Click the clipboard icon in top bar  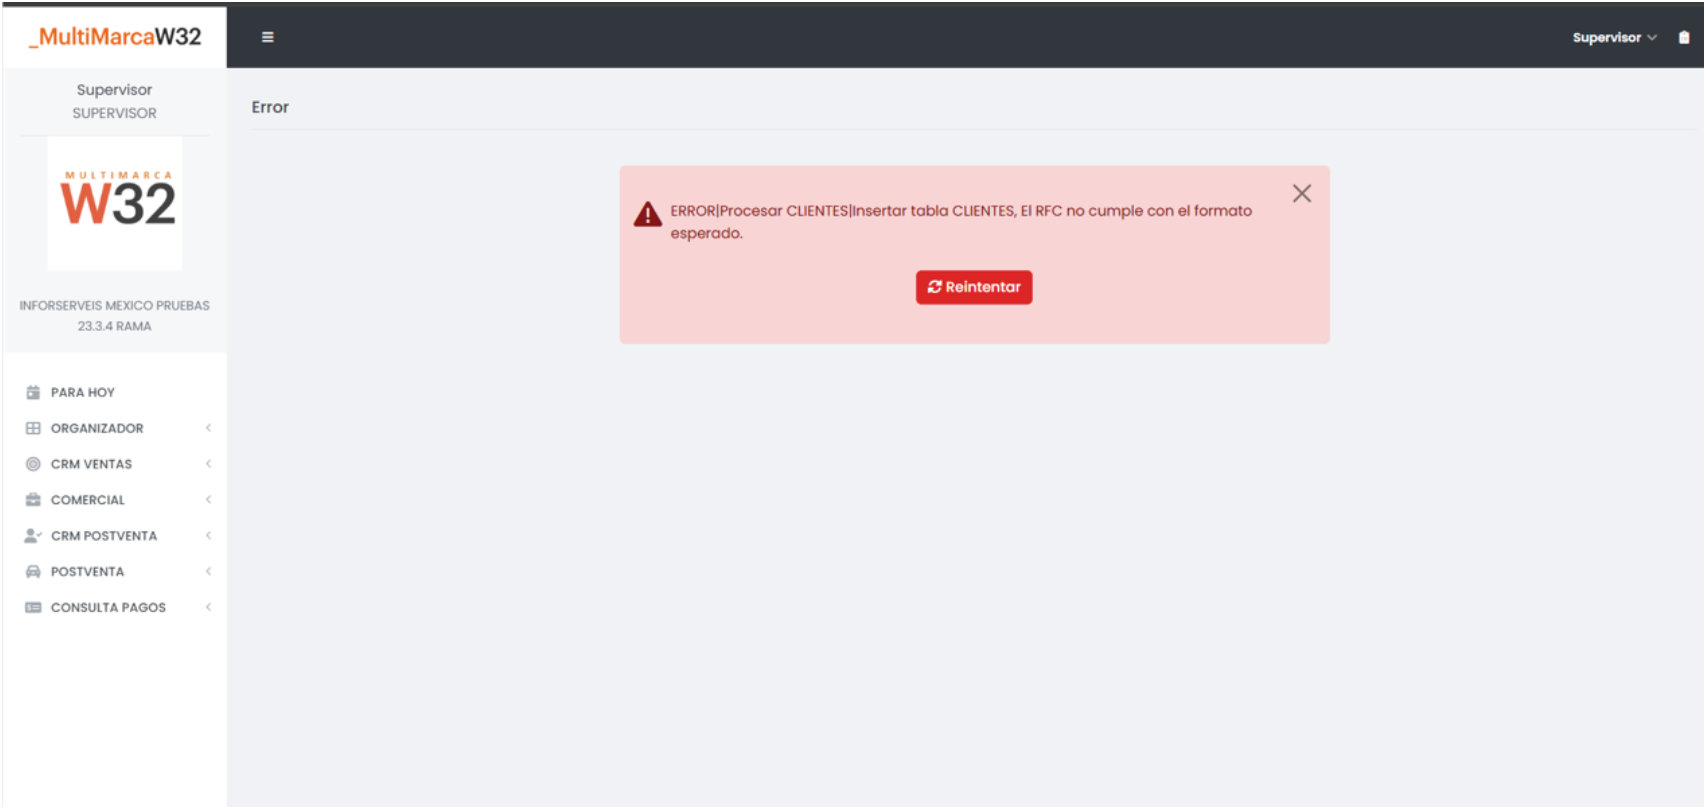pos(1684,37)
